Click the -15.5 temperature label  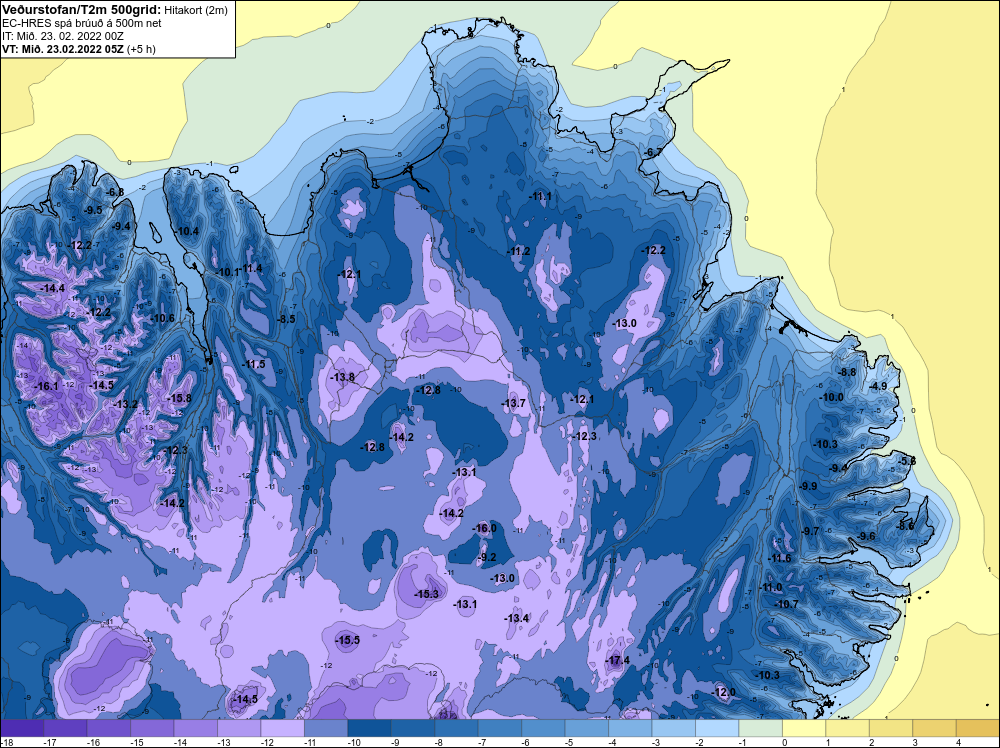point(348,640)
